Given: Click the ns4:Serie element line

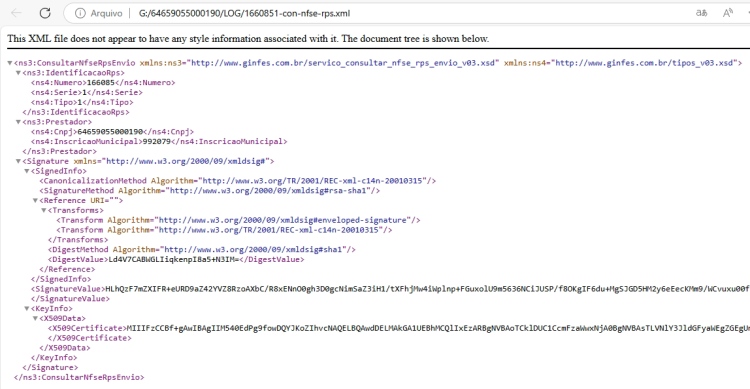Looking at the screenshot, I should [87, 92].
